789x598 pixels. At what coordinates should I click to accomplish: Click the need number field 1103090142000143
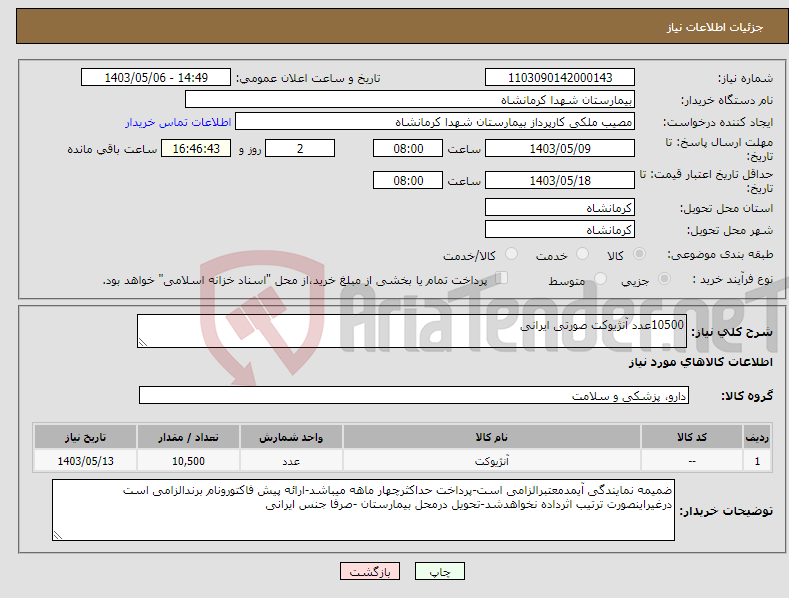click(560, 78)
